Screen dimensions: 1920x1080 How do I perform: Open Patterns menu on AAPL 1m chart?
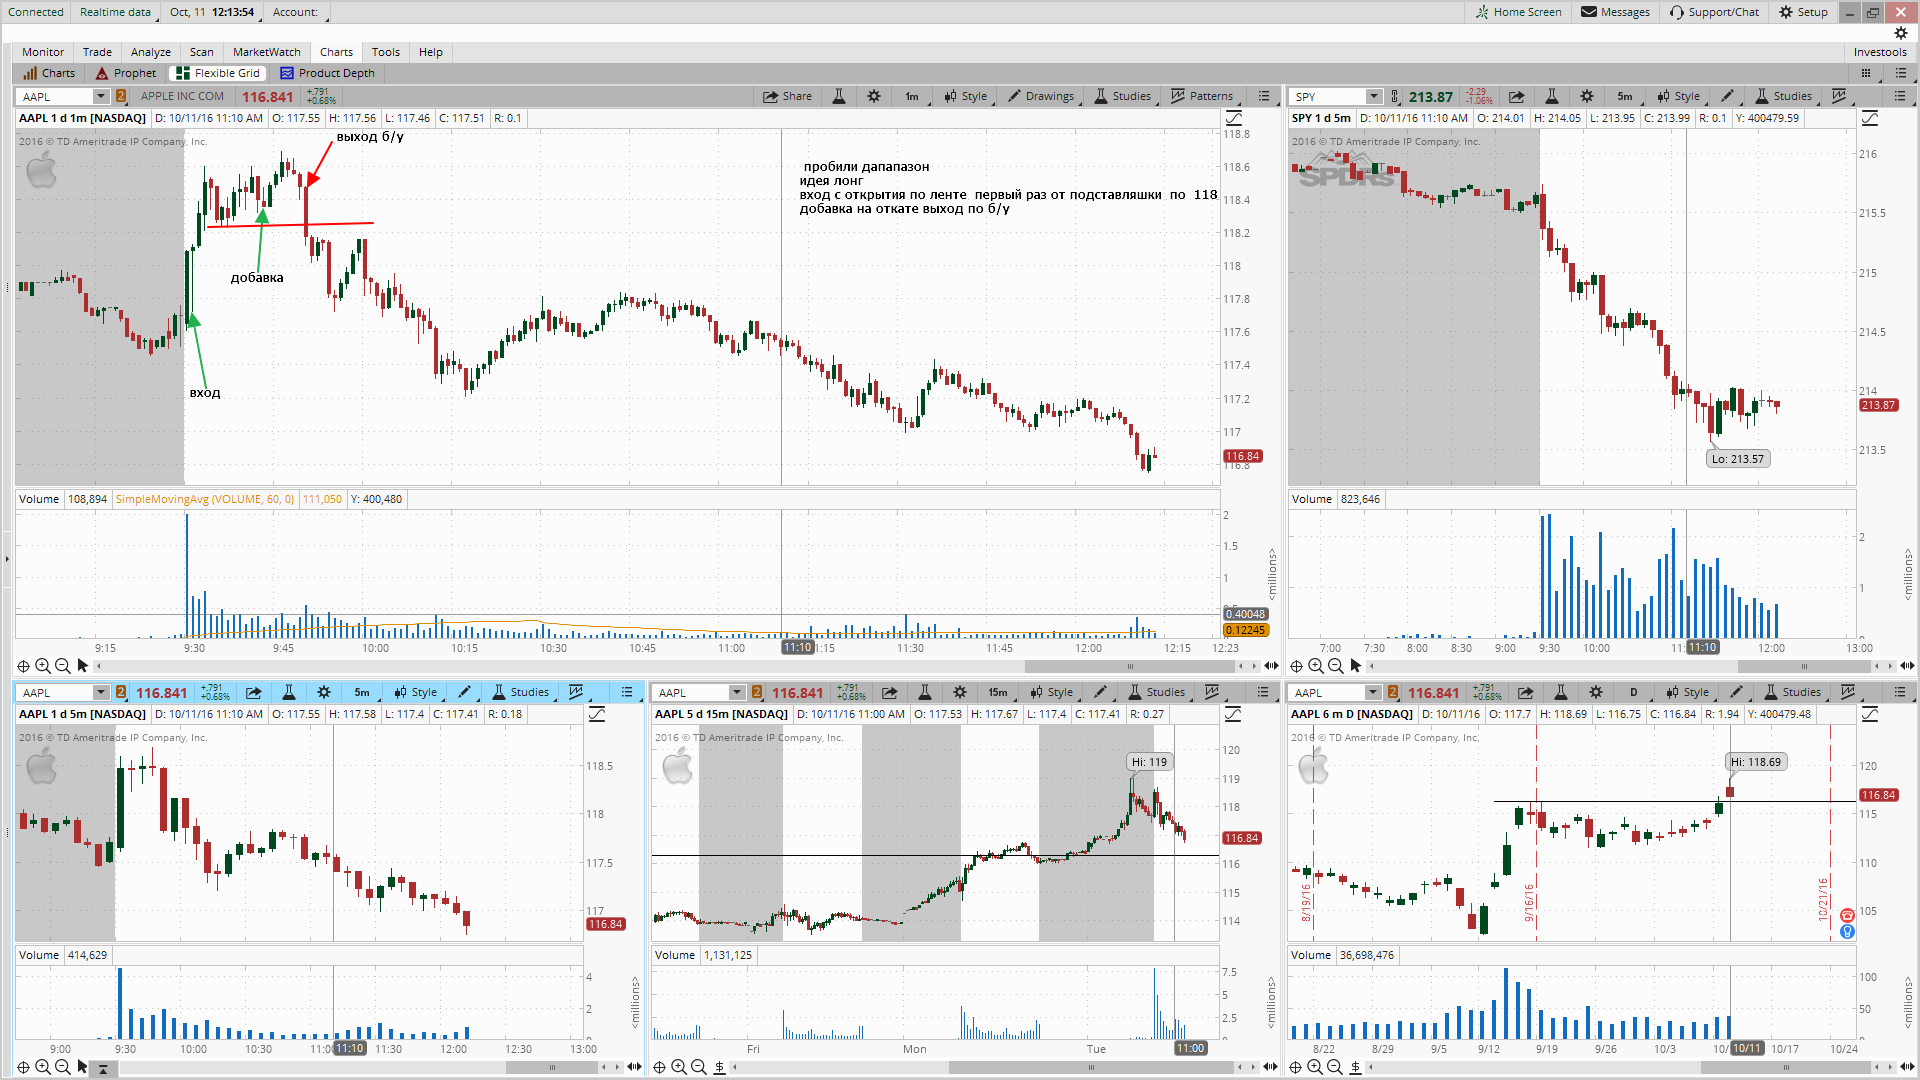pyautogui.click(x=1202, y=96)
